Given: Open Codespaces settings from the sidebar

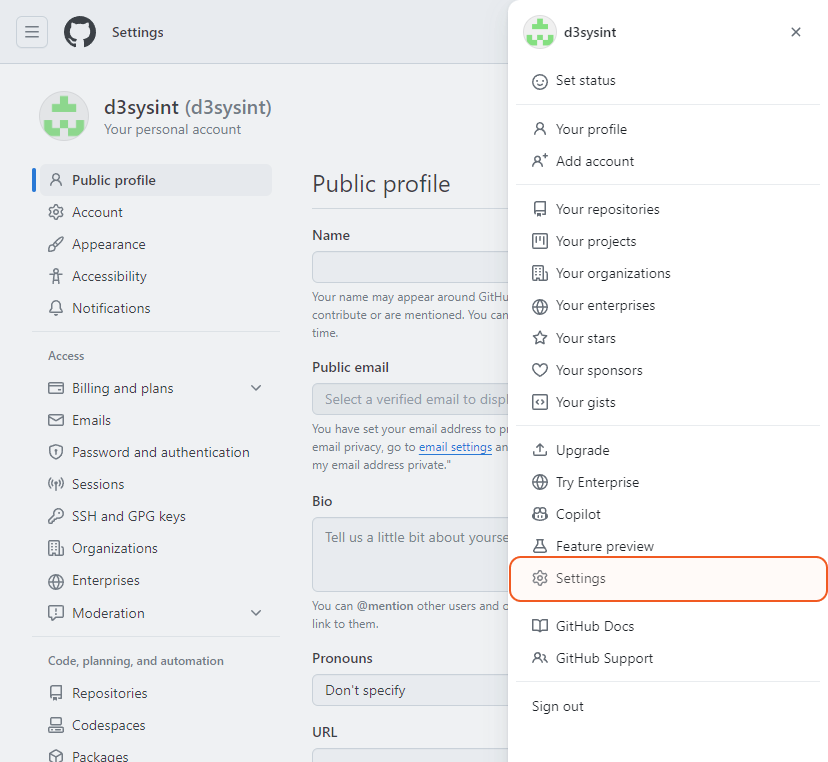Looking at the screenshot, I should [110, 725].
